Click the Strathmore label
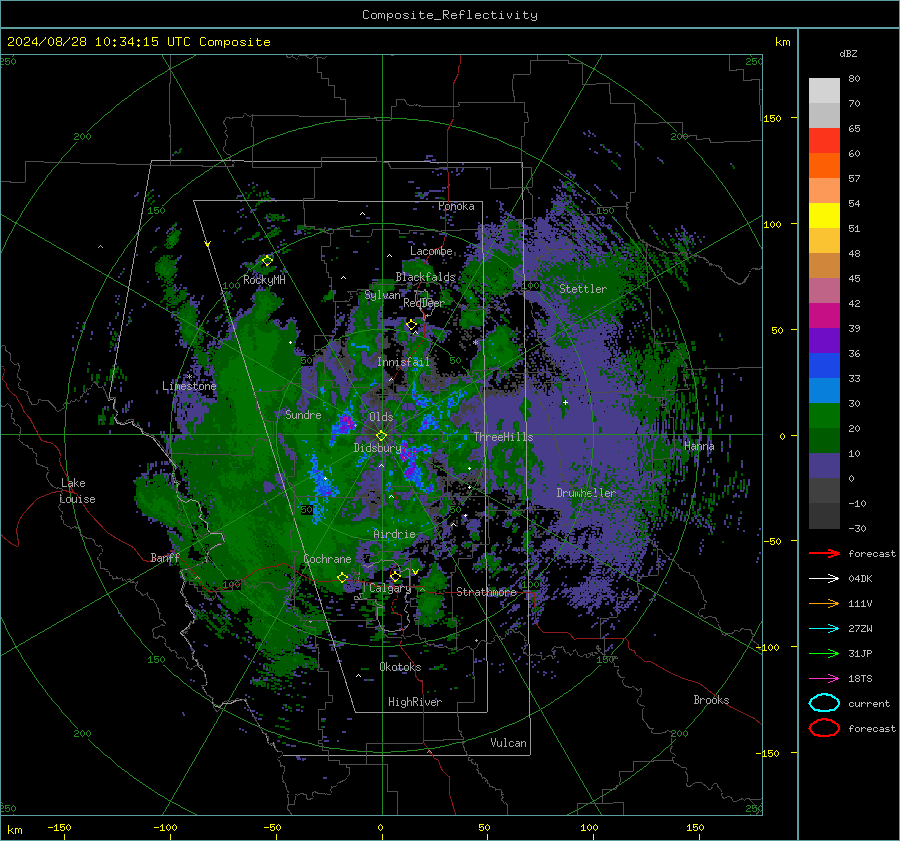Screen dimensions: 900x841 point(487,592)
